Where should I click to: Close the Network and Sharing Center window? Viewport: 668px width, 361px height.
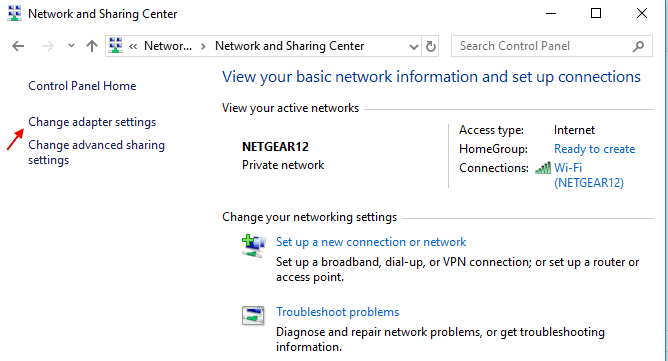(x=642, y=14)
